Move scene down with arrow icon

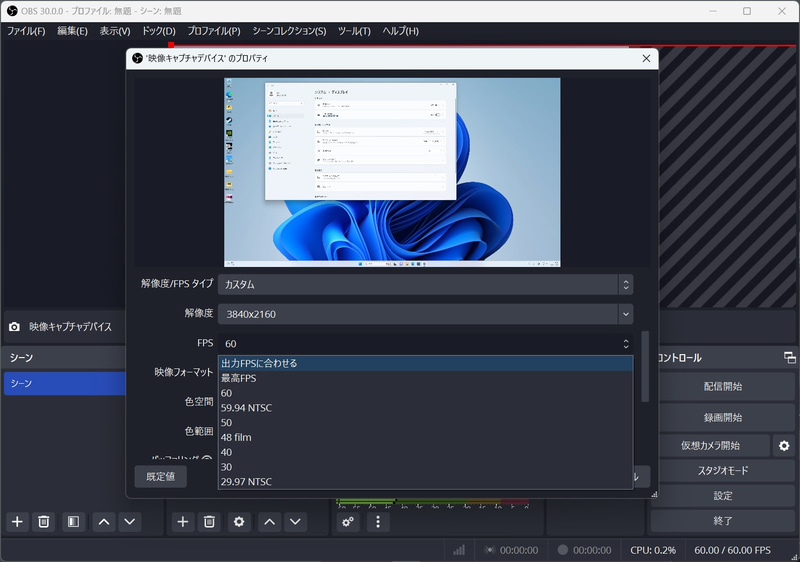point(130,522)
